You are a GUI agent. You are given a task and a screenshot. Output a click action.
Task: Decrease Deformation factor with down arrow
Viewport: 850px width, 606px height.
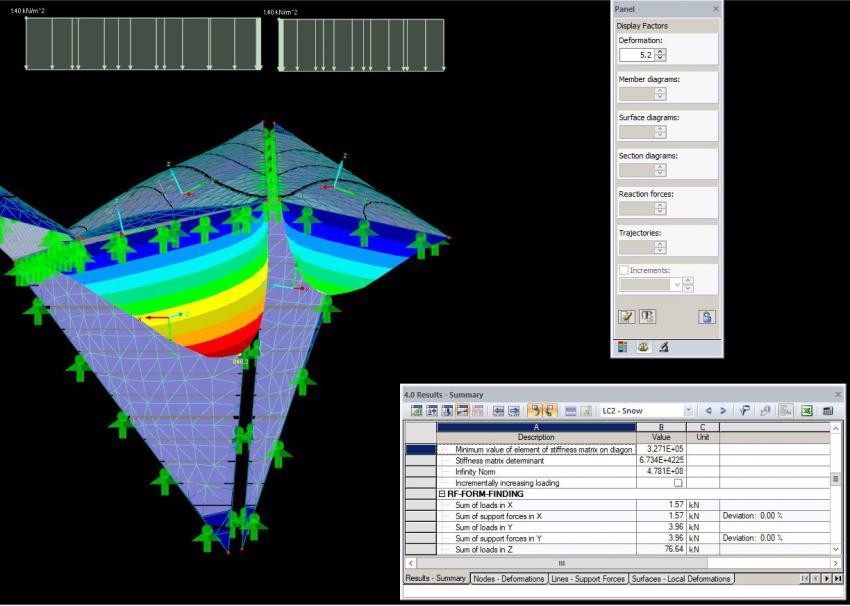click(x=660, y=57)
